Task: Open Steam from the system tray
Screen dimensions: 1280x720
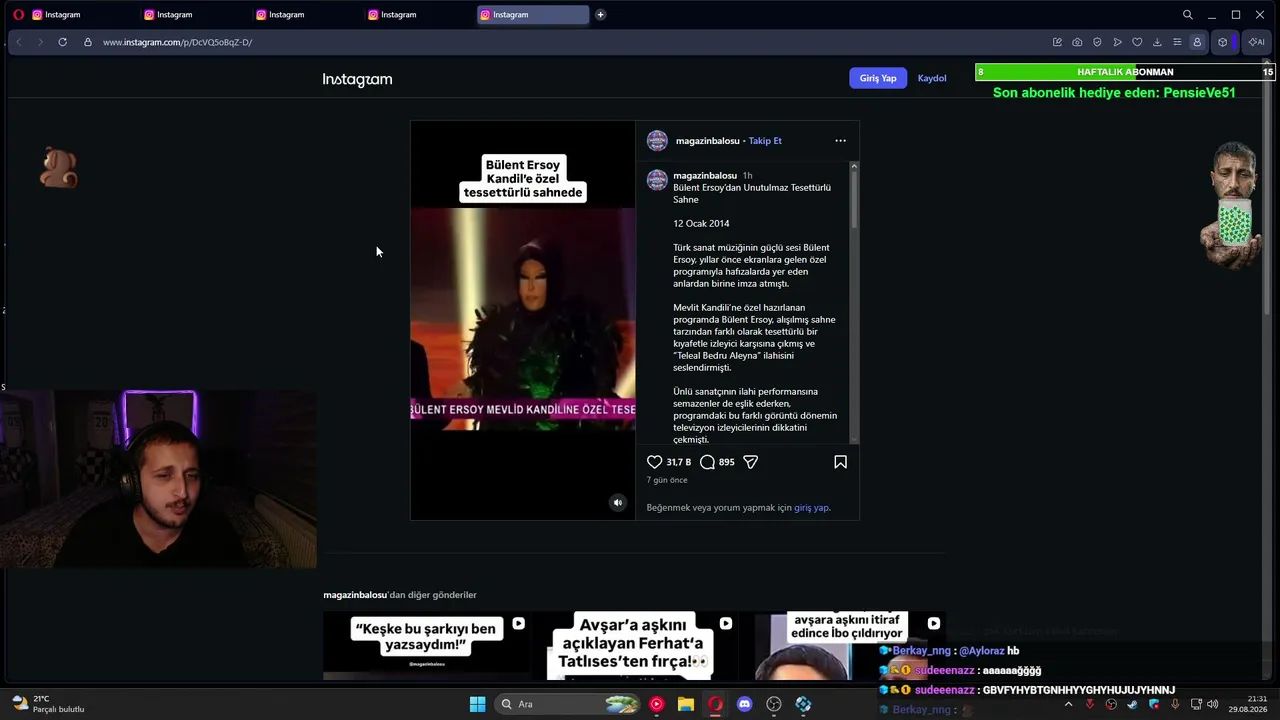Action: tap(1132, 704)
